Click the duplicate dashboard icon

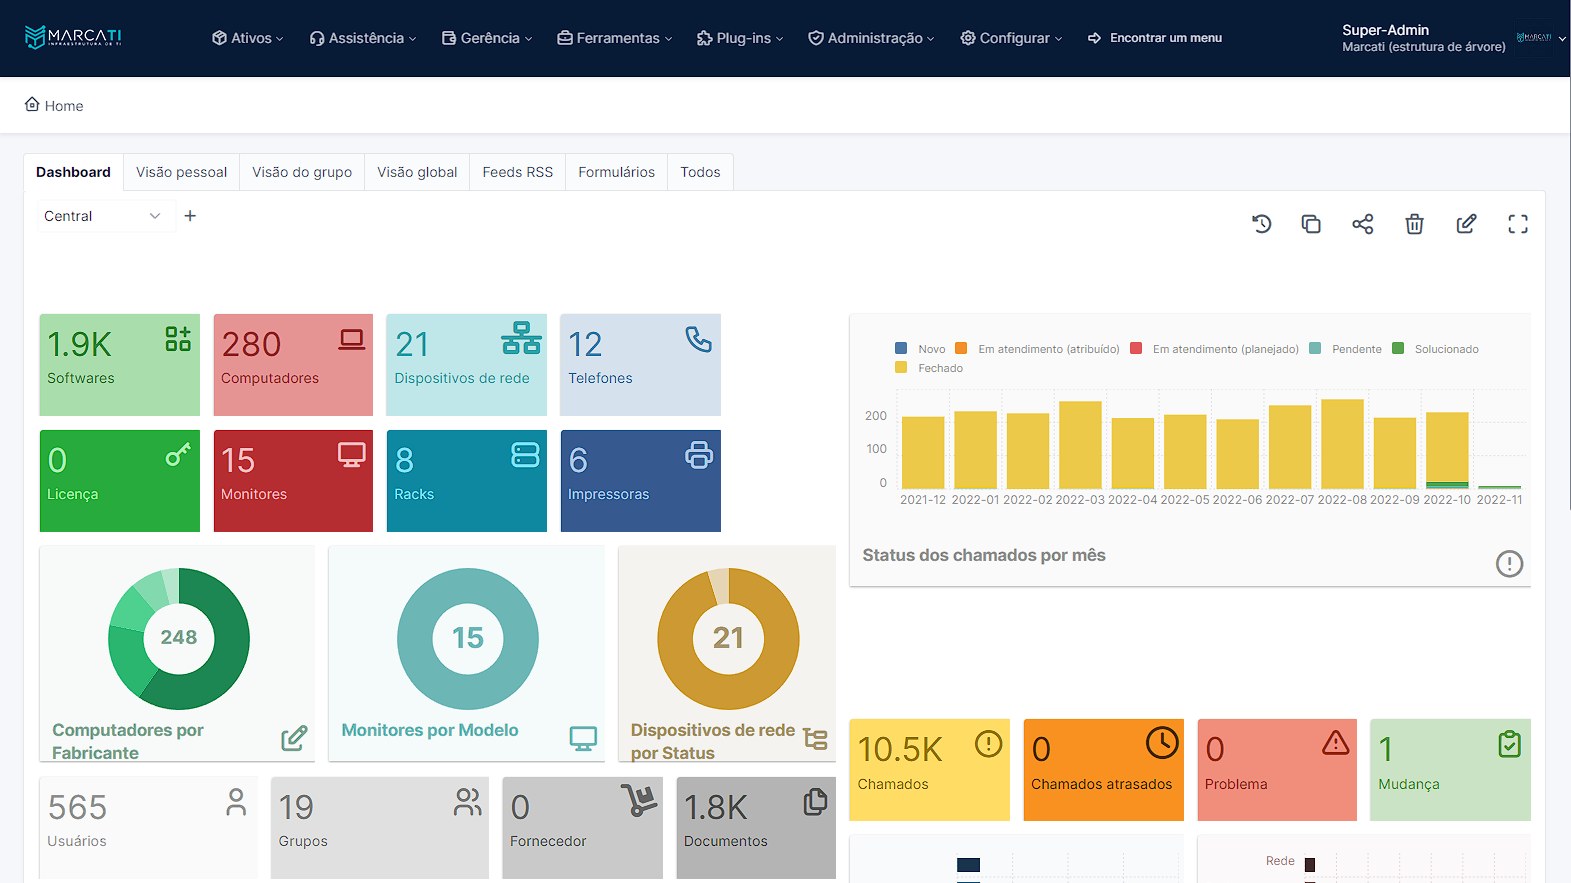[1311, 224]
